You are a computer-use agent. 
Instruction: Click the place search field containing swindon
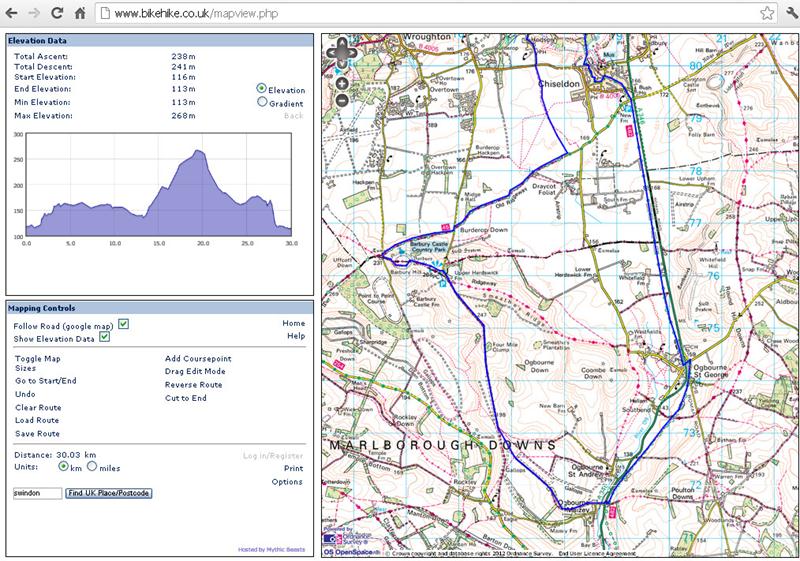[x=37, y=493]
